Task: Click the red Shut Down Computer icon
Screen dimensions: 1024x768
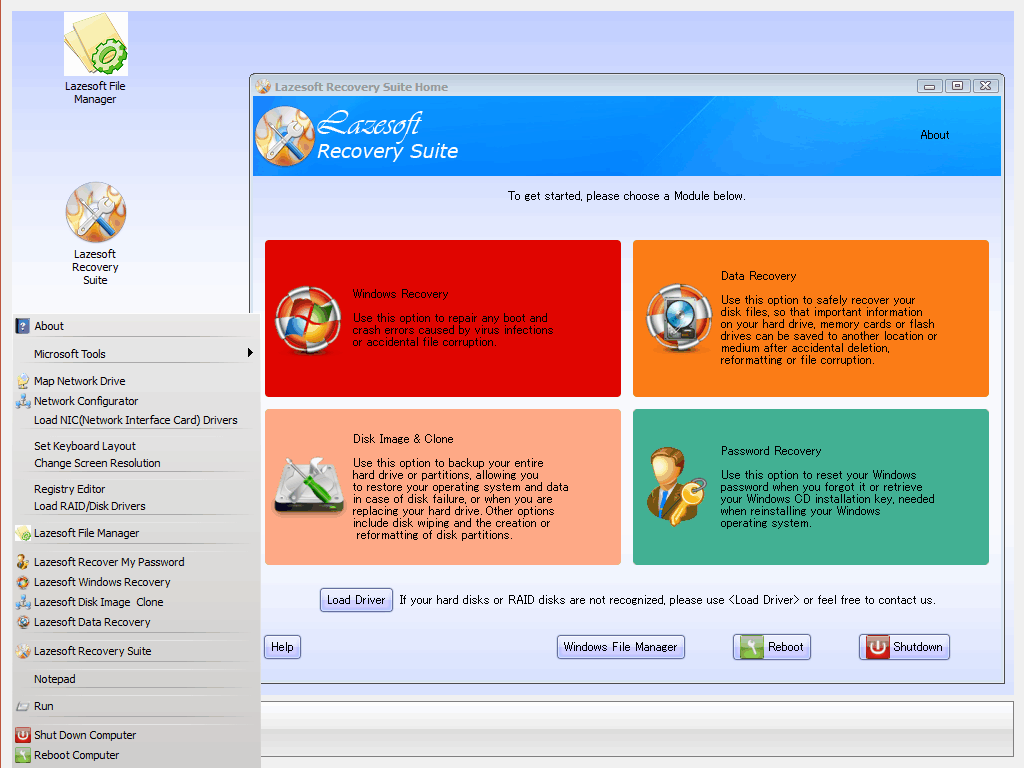Action: click(23, 735)
